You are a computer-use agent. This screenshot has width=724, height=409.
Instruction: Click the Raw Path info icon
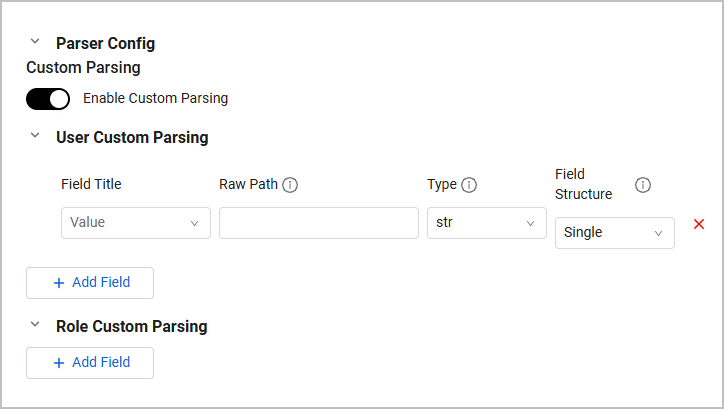tap(290, 185)
